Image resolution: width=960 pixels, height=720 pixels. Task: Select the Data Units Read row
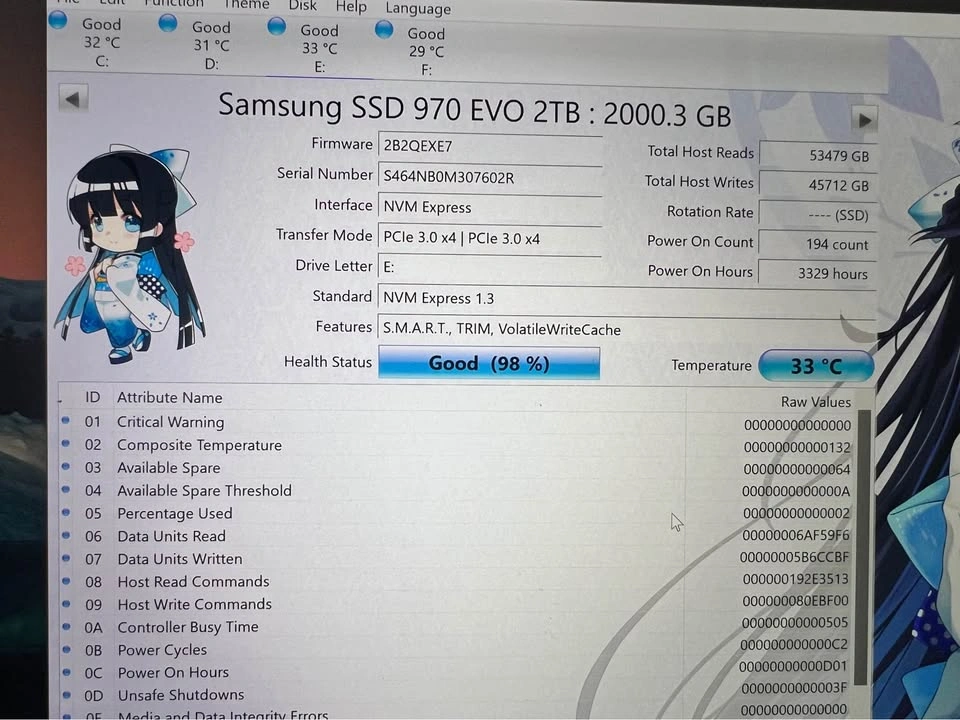point(456,536)
